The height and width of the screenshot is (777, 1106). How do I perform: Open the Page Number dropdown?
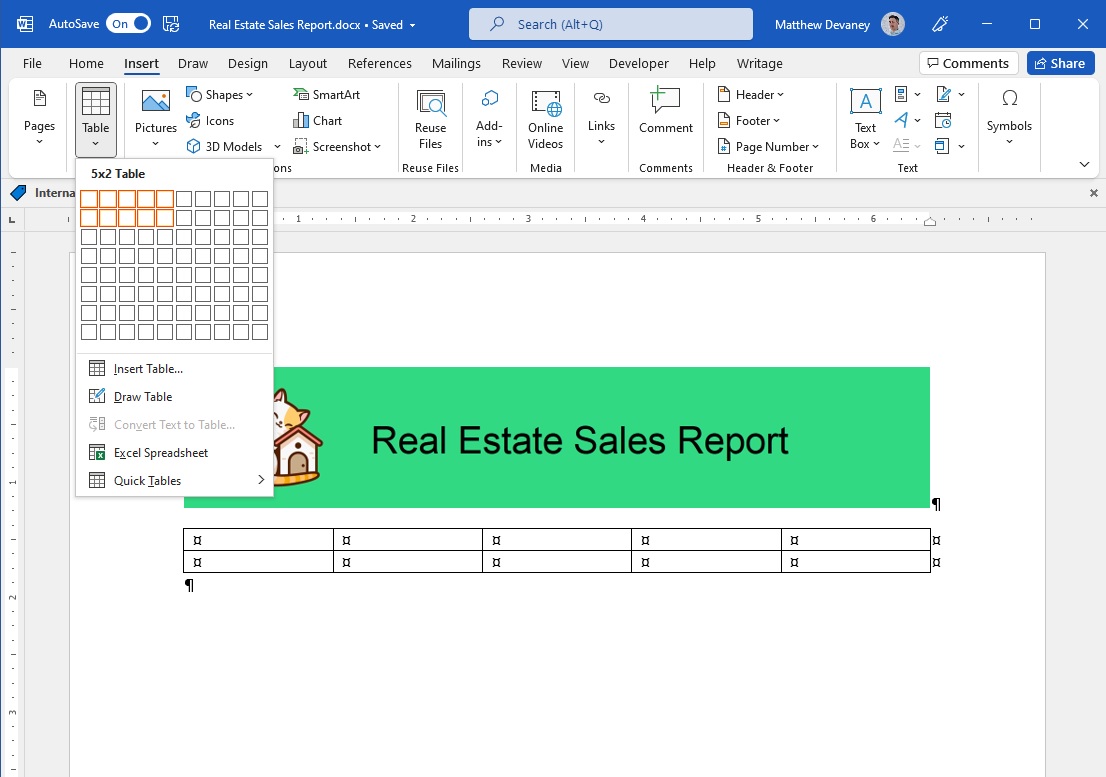[x=768, y=146]
